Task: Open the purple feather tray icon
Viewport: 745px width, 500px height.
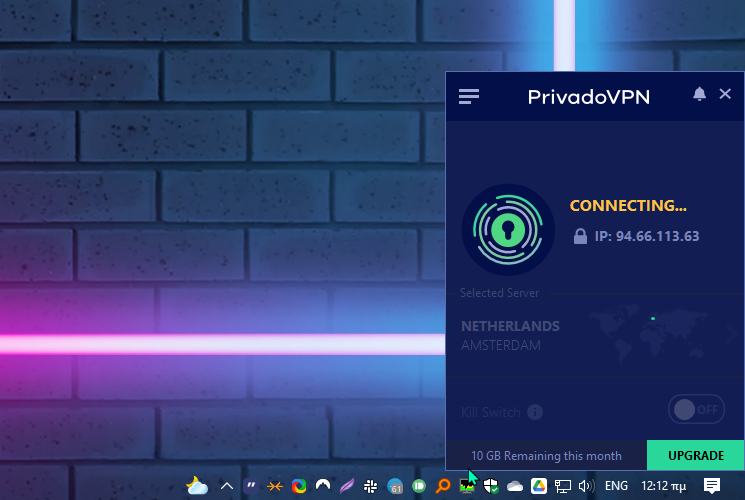Action: point(347,486)
